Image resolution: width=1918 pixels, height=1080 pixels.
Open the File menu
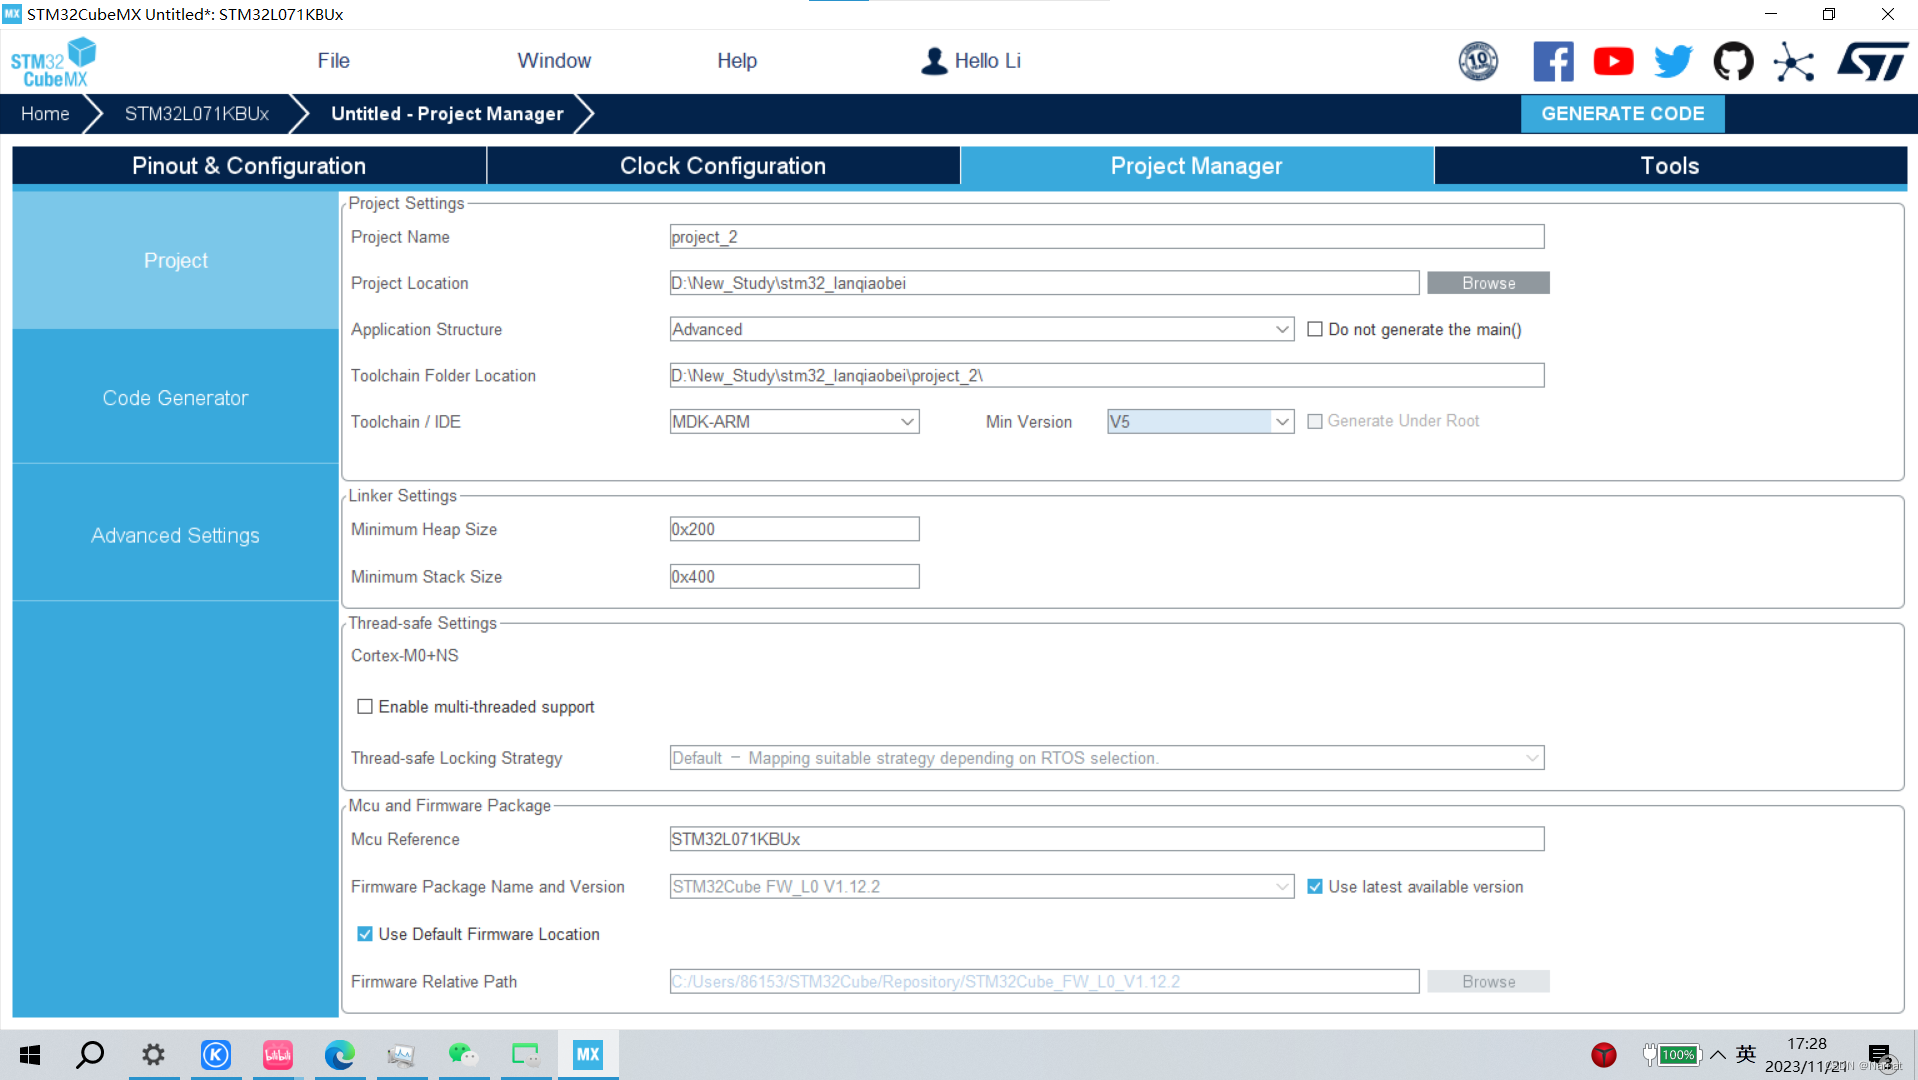click(333, 61)
